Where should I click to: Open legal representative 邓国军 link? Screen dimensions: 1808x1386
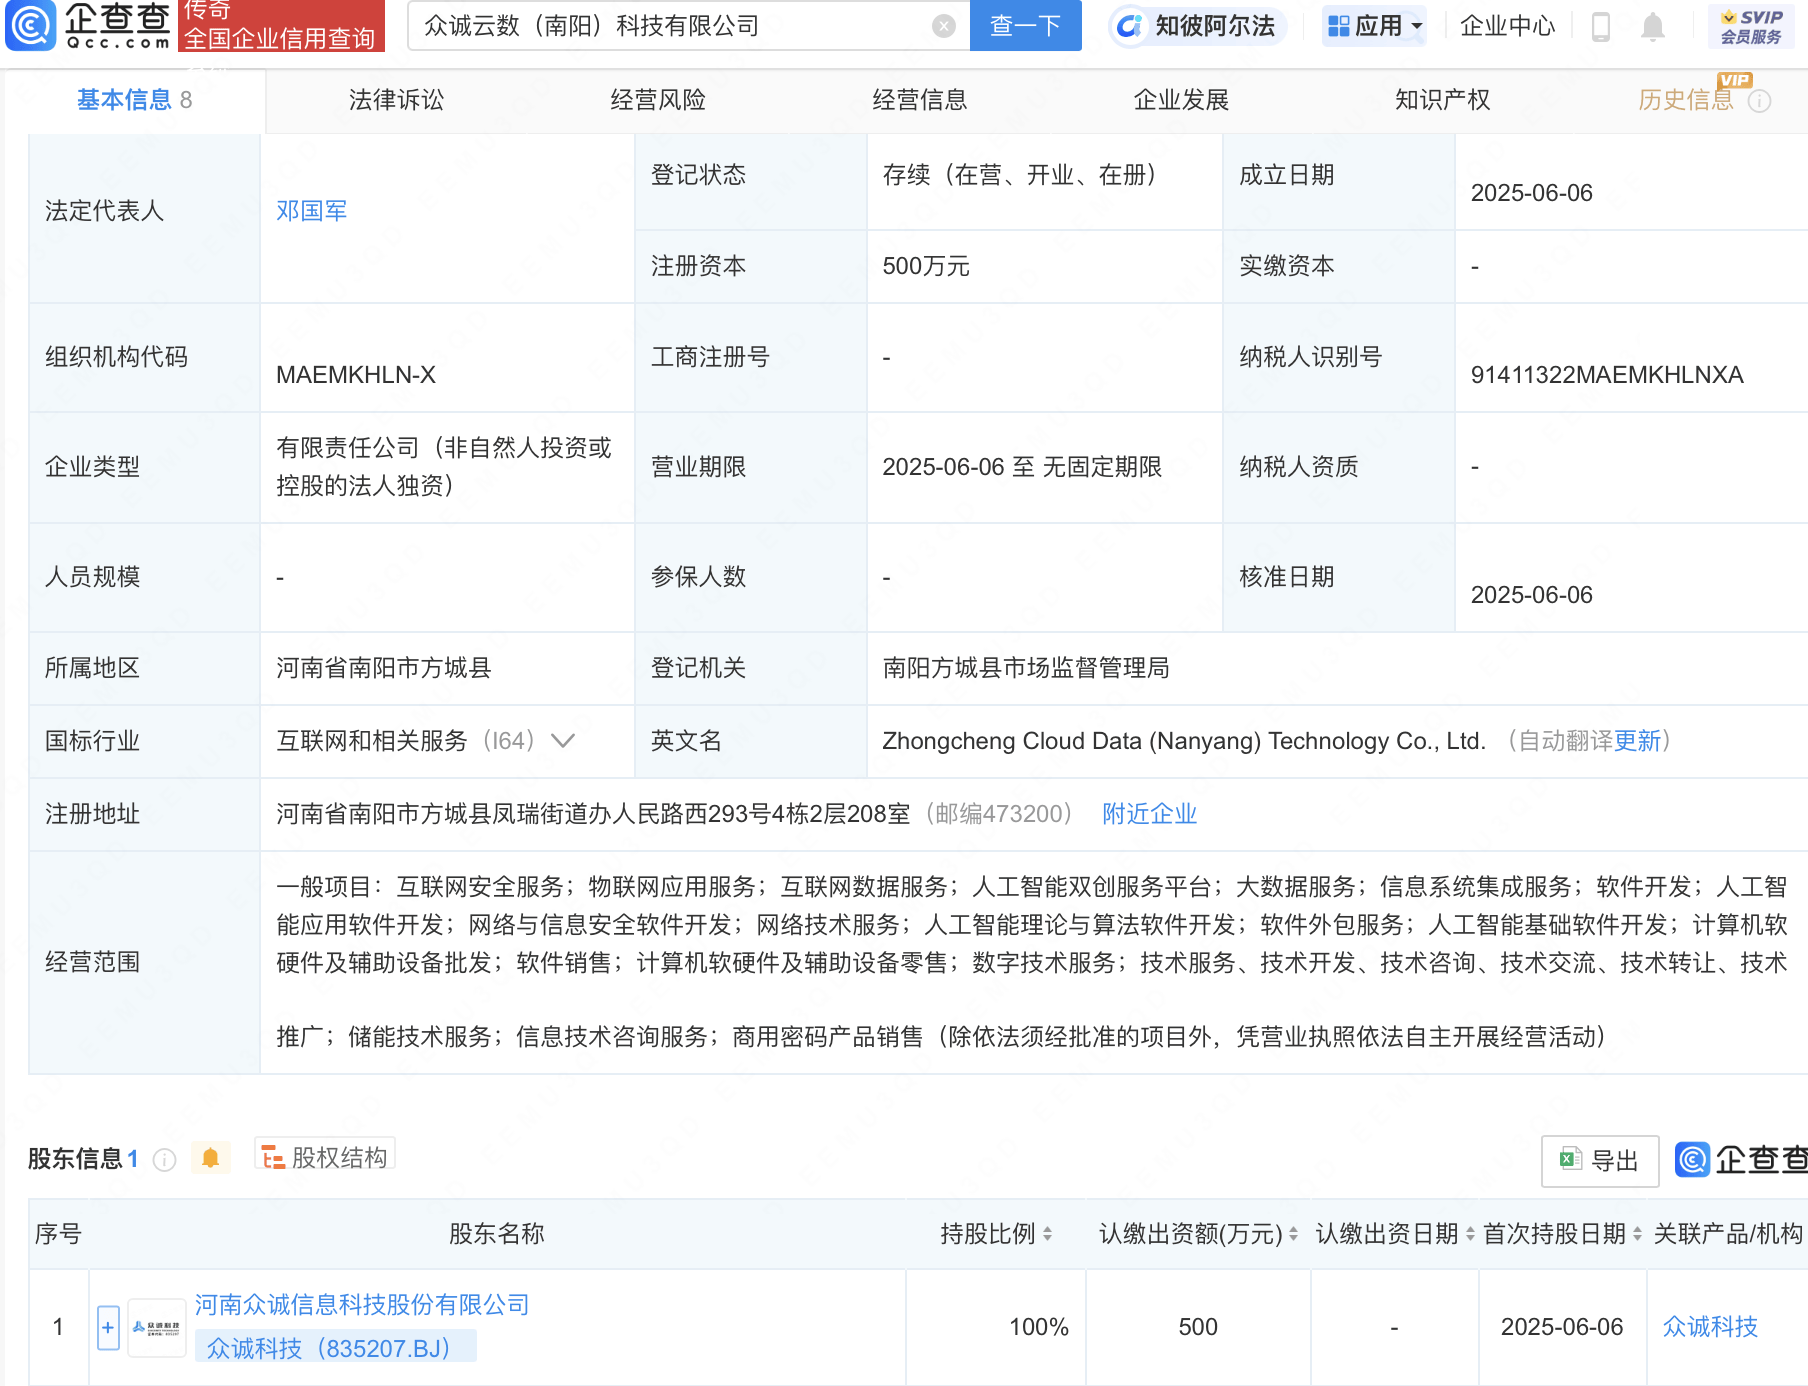point(312,211)
